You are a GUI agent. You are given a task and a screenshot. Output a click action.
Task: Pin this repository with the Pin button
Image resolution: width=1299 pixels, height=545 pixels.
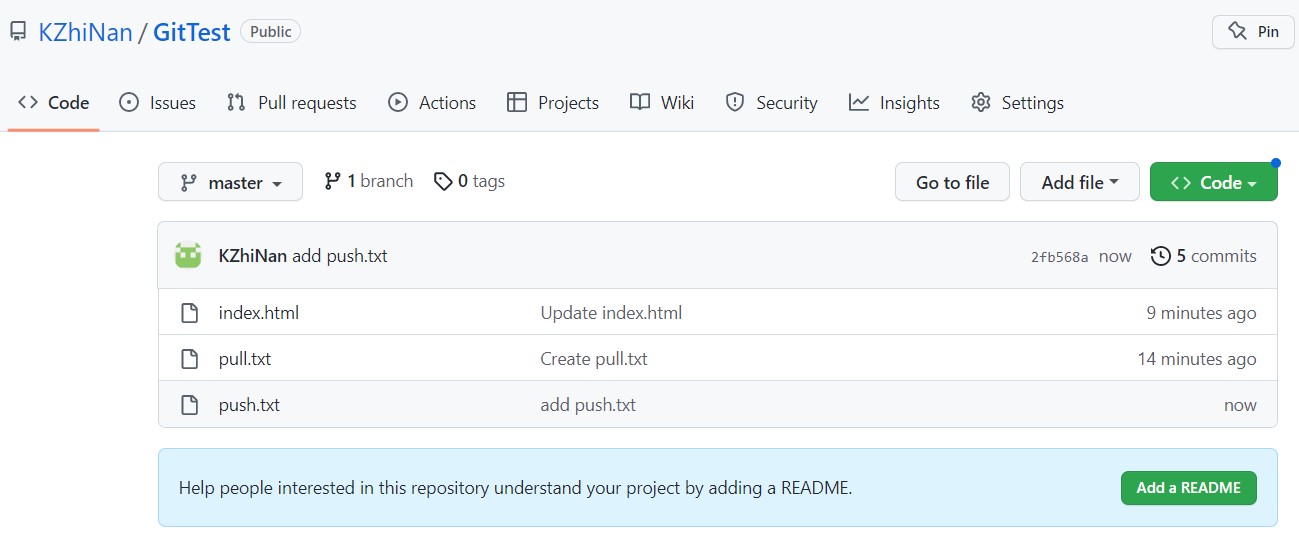click(x=1253, y=31)
